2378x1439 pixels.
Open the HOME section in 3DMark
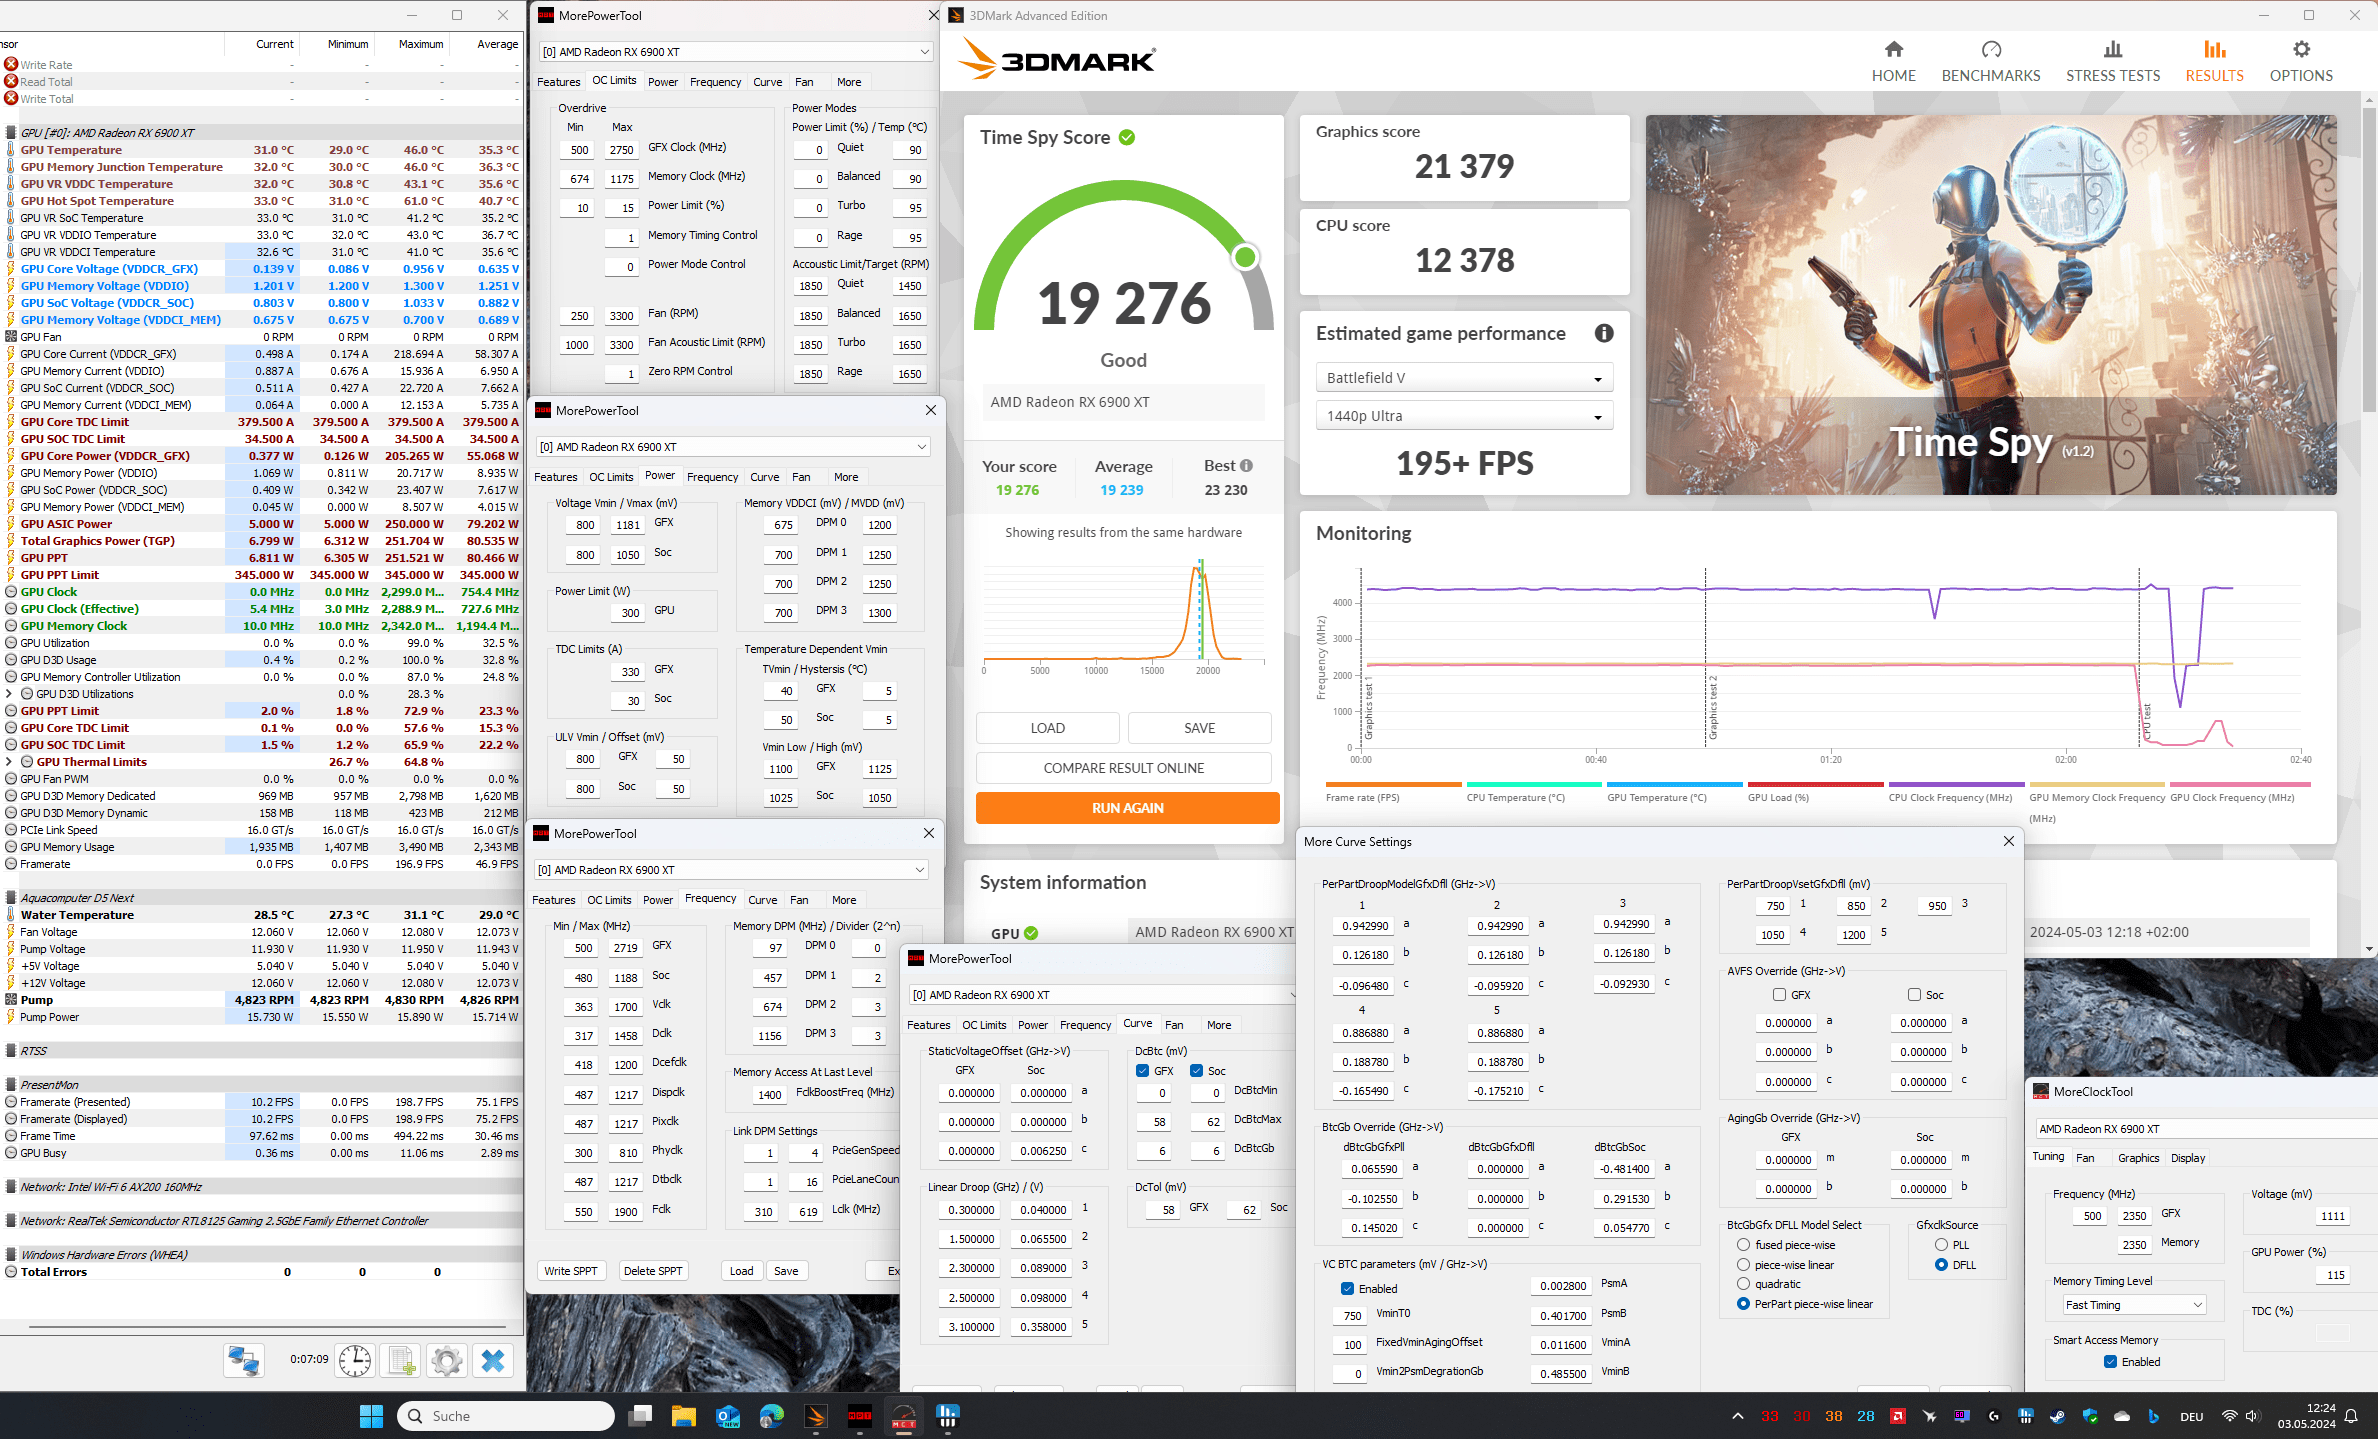tap(1893, 61)
